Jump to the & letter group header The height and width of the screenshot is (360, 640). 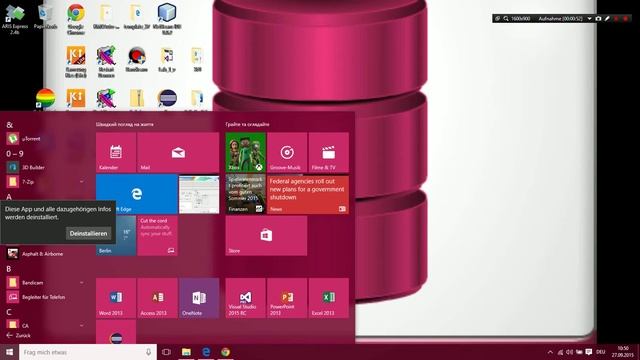pos(9,124)
